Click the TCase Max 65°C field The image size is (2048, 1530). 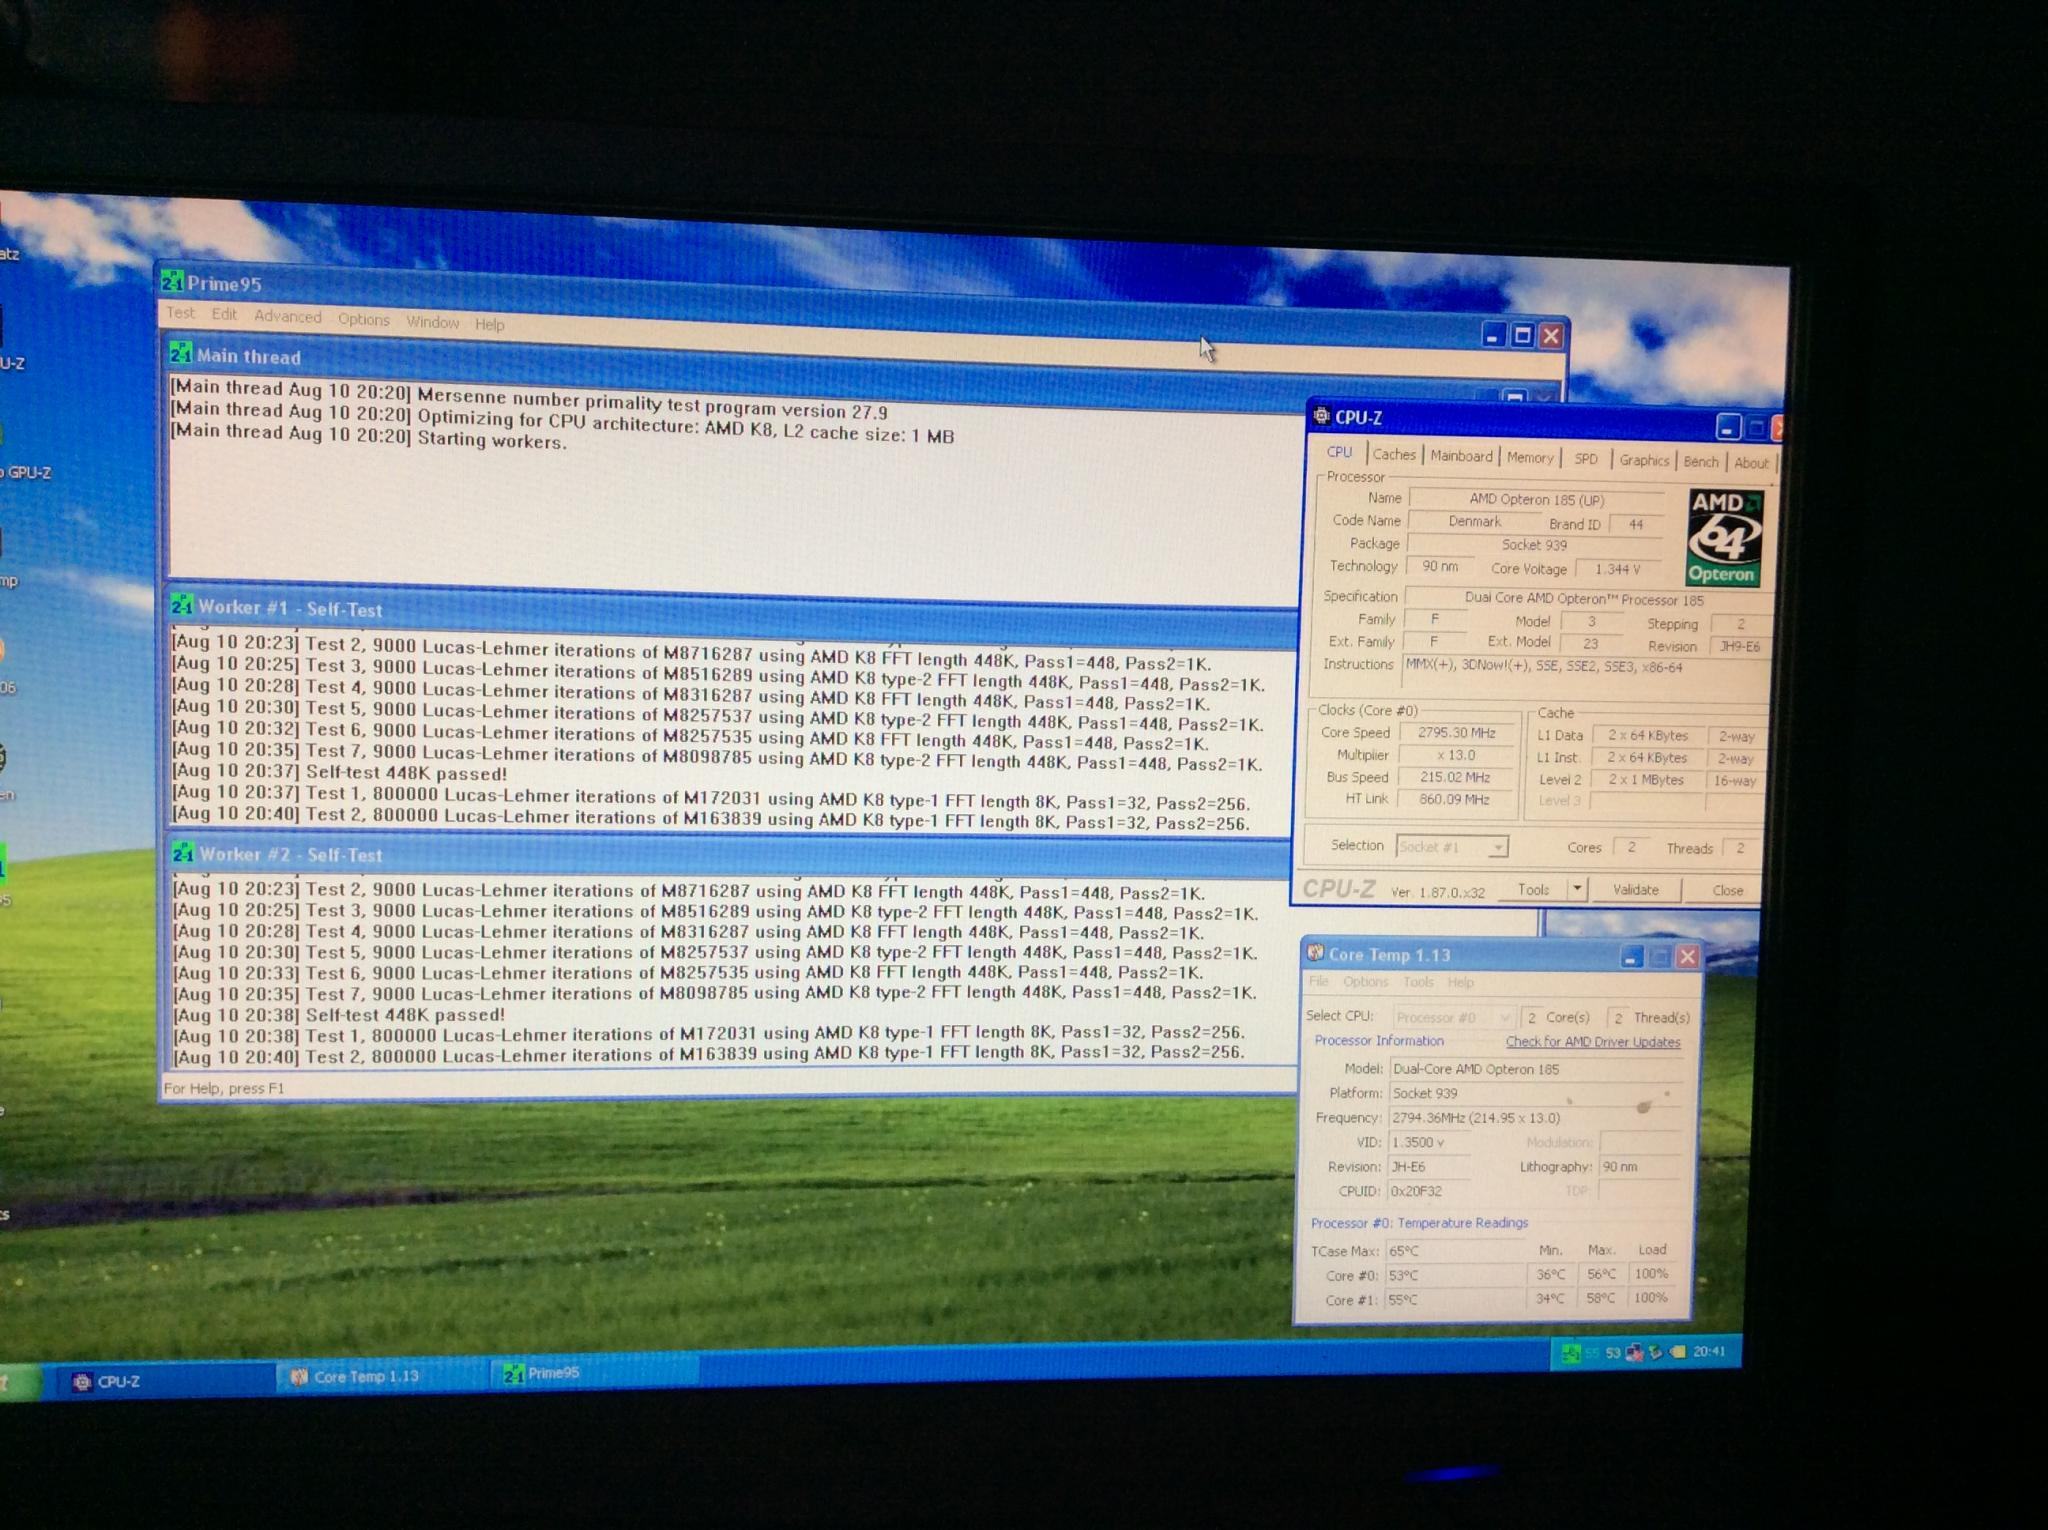pos(1457,1251)
